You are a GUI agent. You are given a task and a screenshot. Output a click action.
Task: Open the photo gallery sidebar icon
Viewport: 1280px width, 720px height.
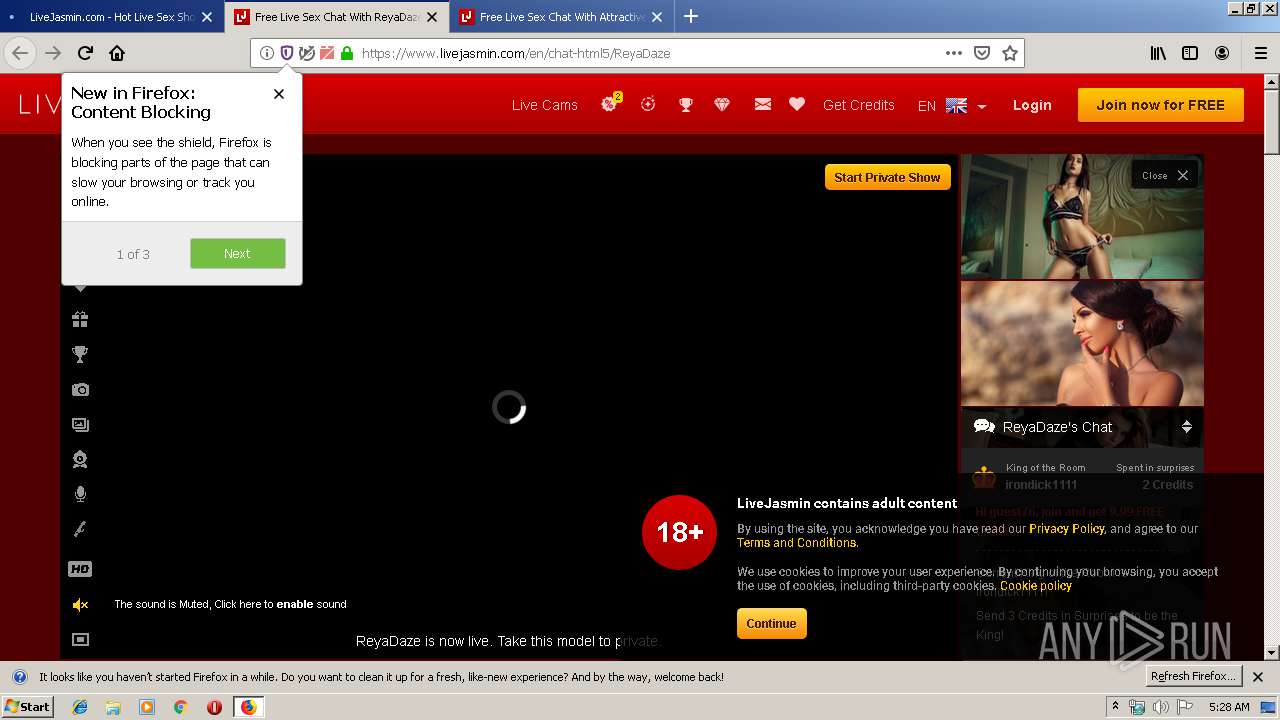[x=80, y=425]
